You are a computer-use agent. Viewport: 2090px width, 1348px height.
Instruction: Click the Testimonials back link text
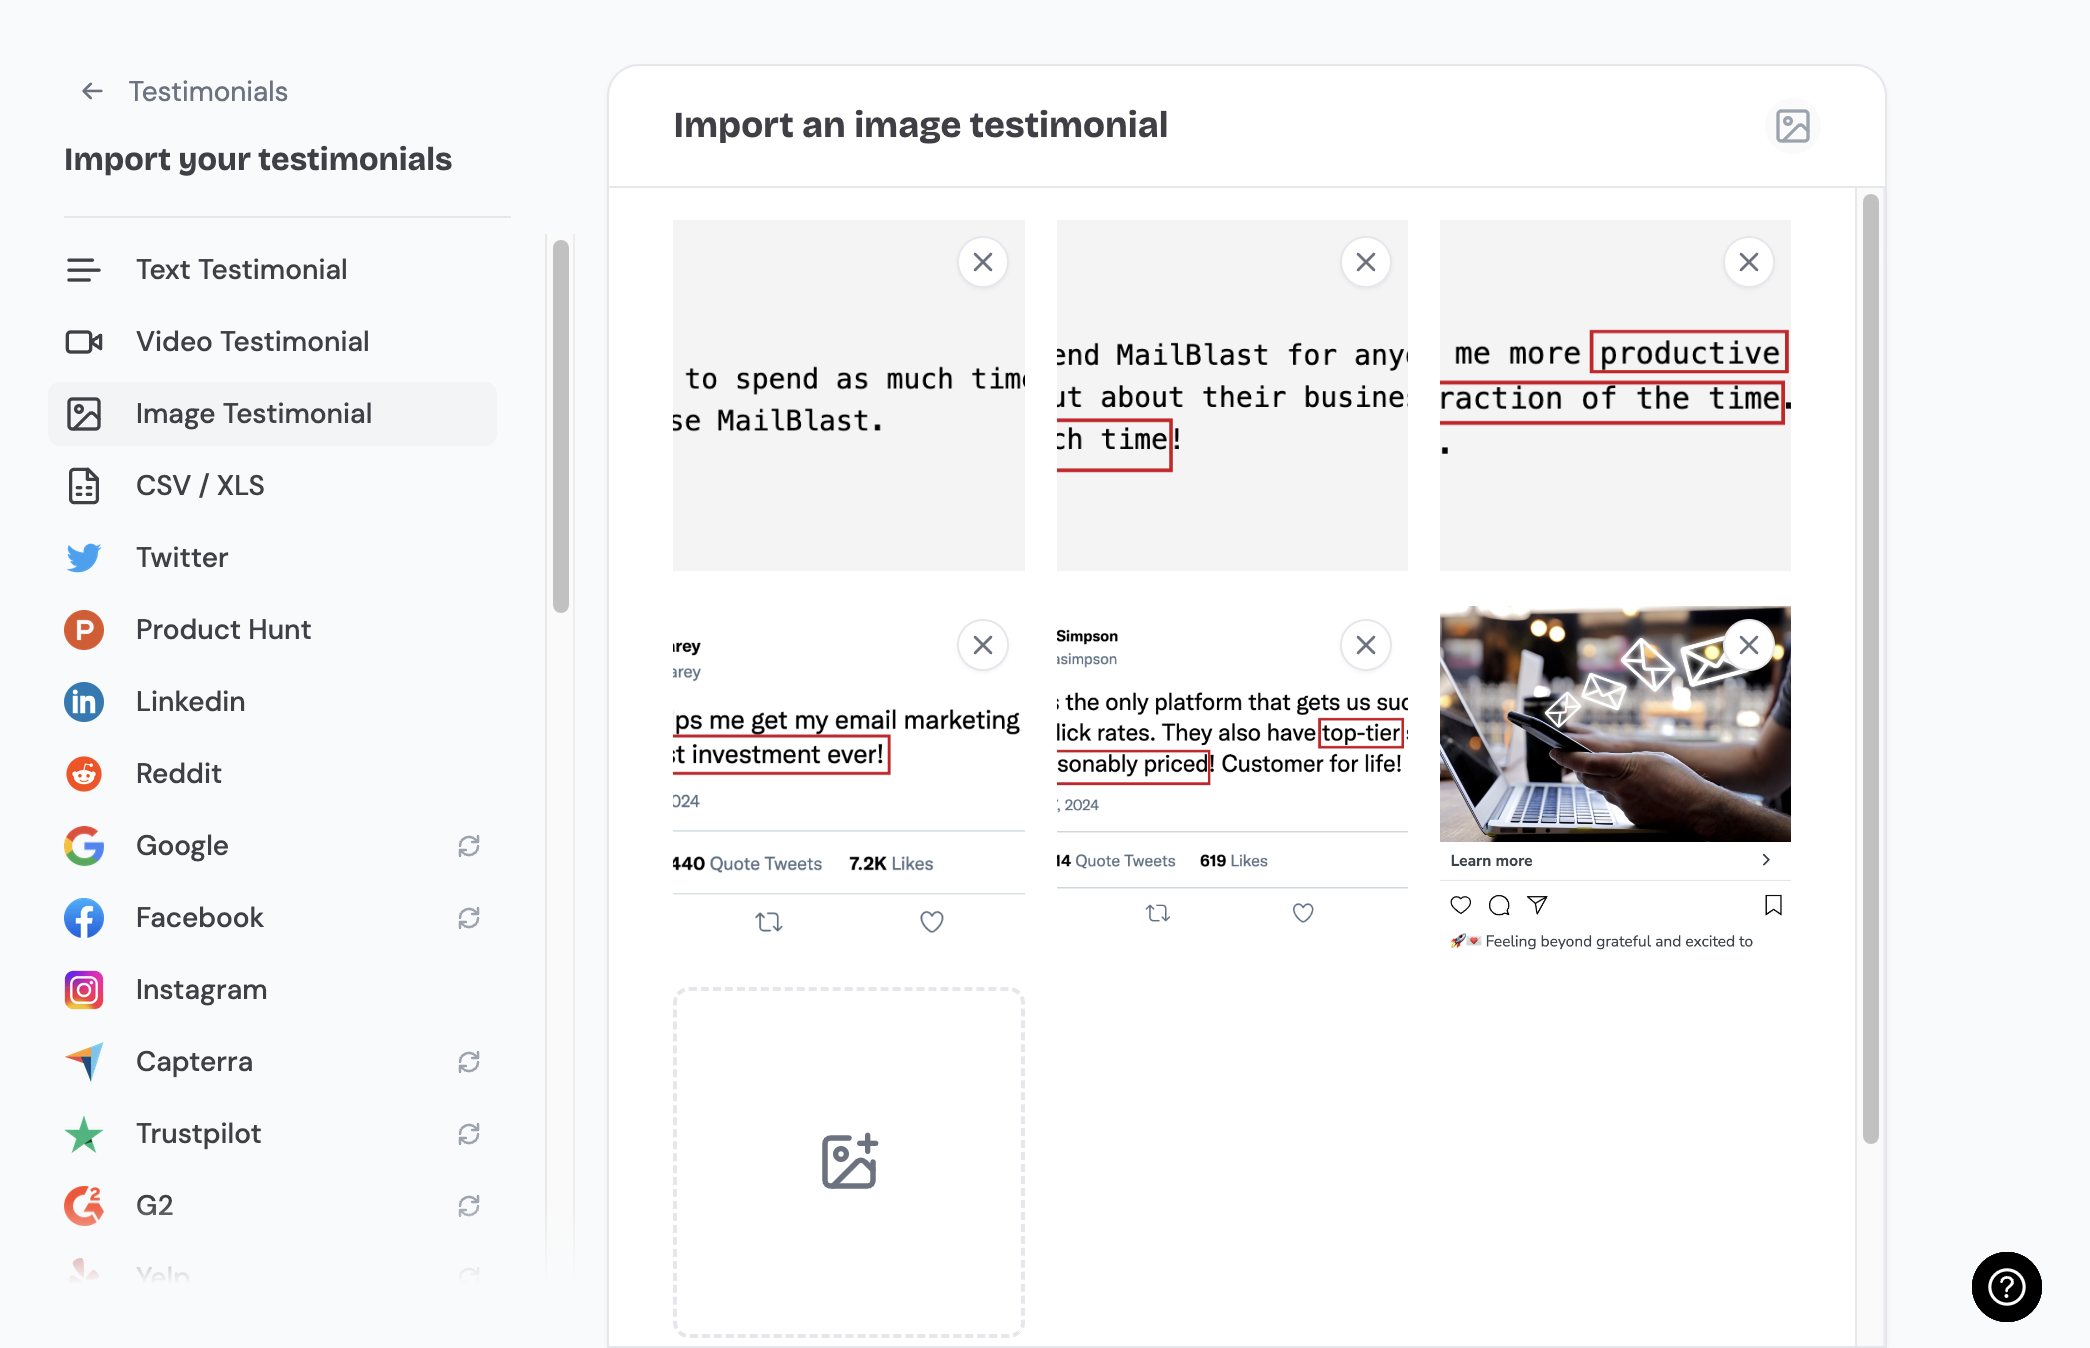pyautogui.click(x=208, y=91)
